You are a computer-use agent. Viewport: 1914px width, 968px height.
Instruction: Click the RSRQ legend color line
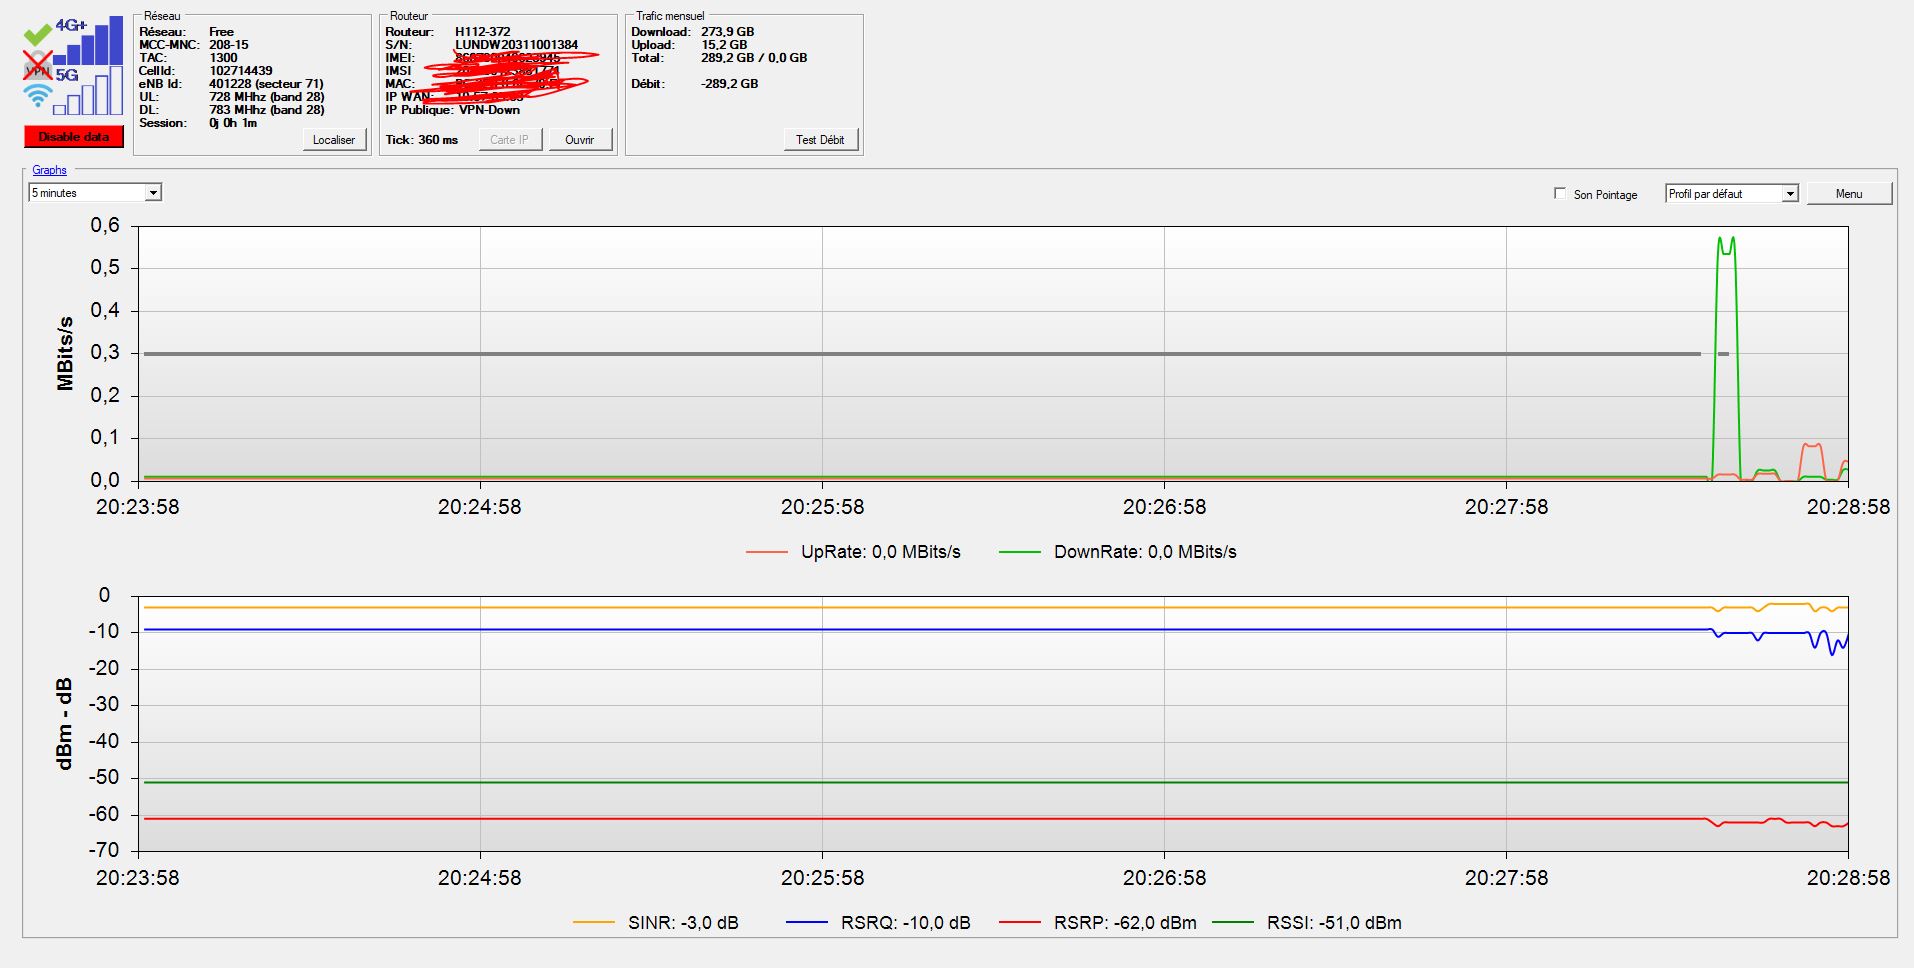click(x=807, y=923)
